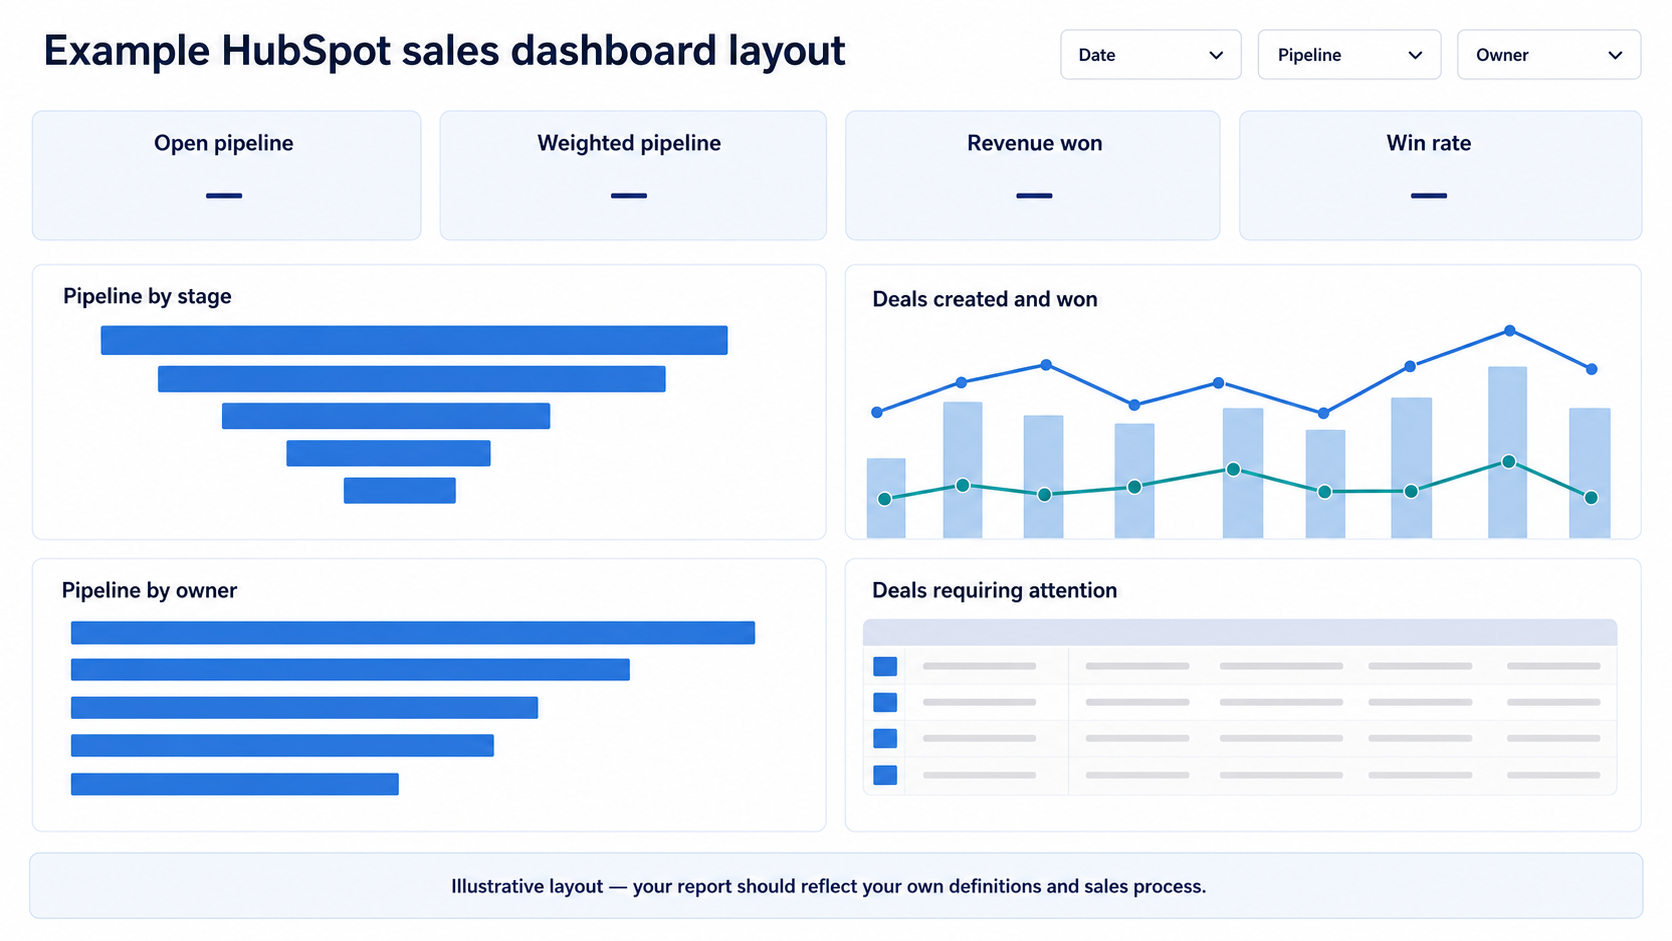The image size is (1672, 941).
Task: Click the widest funnel bar in Pipeline by stage
Action: click(x=414, y=340)
